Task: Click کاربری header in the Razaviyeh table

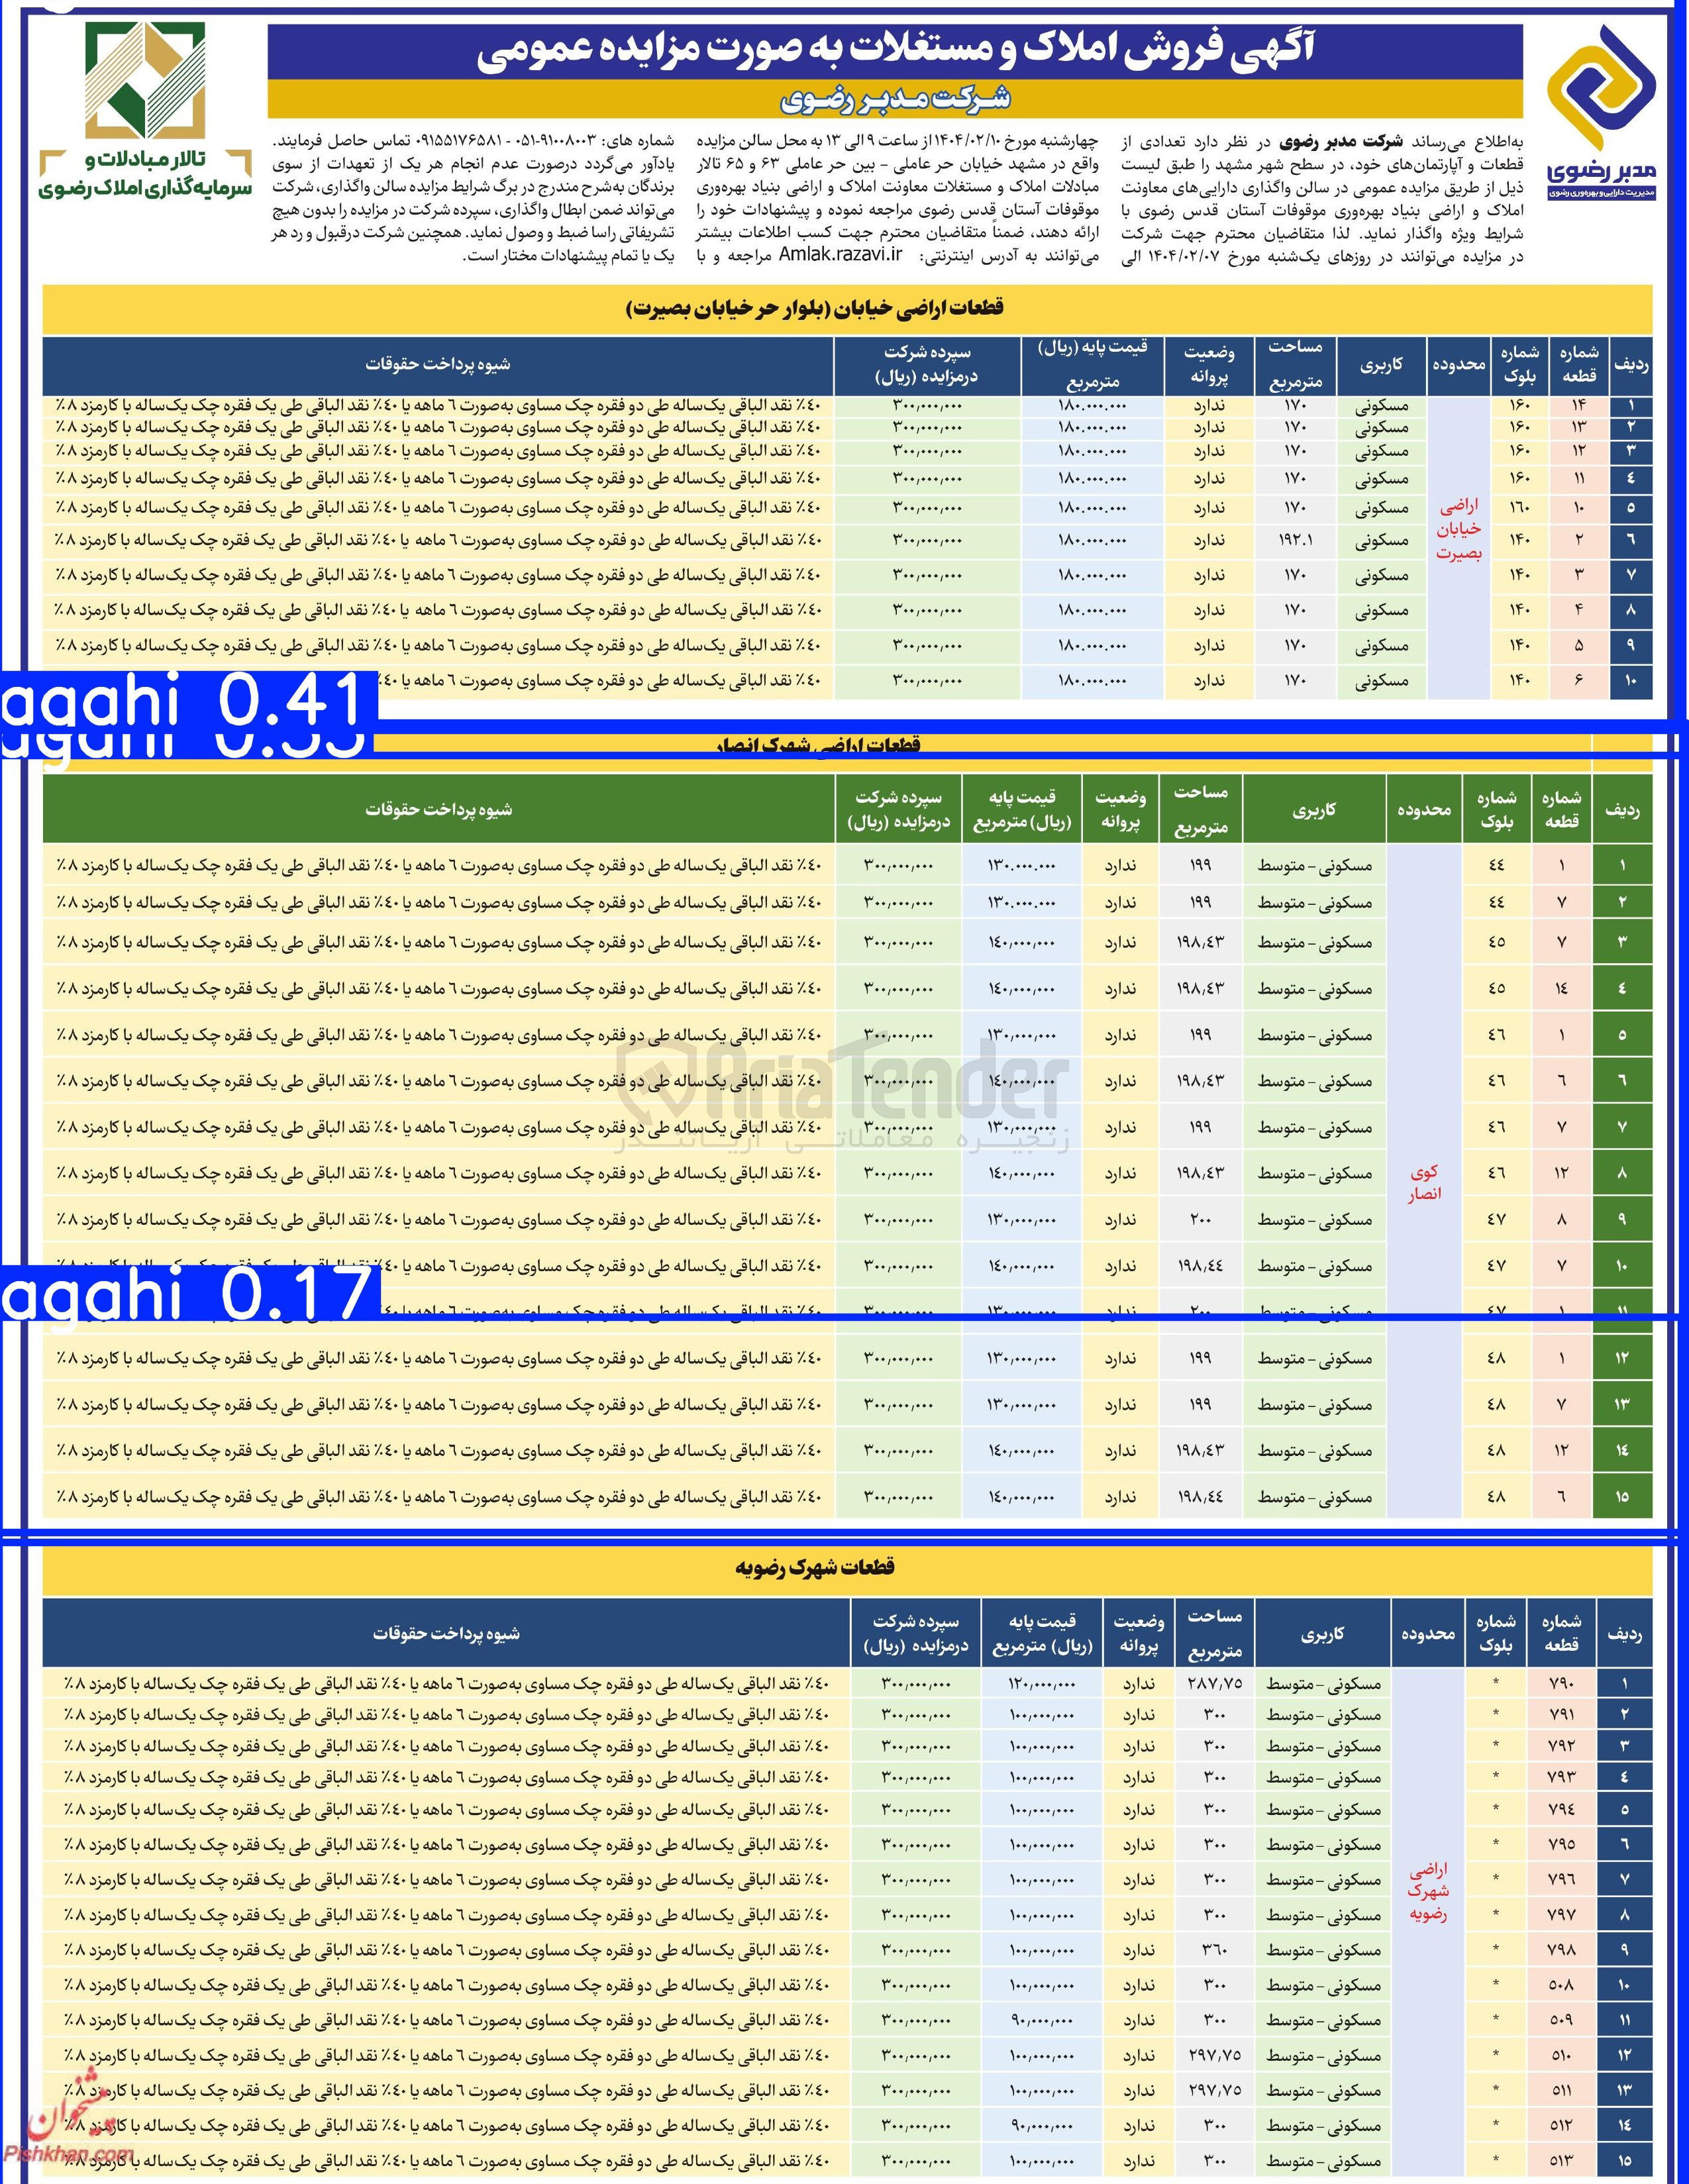Action: (1323, 1634)
